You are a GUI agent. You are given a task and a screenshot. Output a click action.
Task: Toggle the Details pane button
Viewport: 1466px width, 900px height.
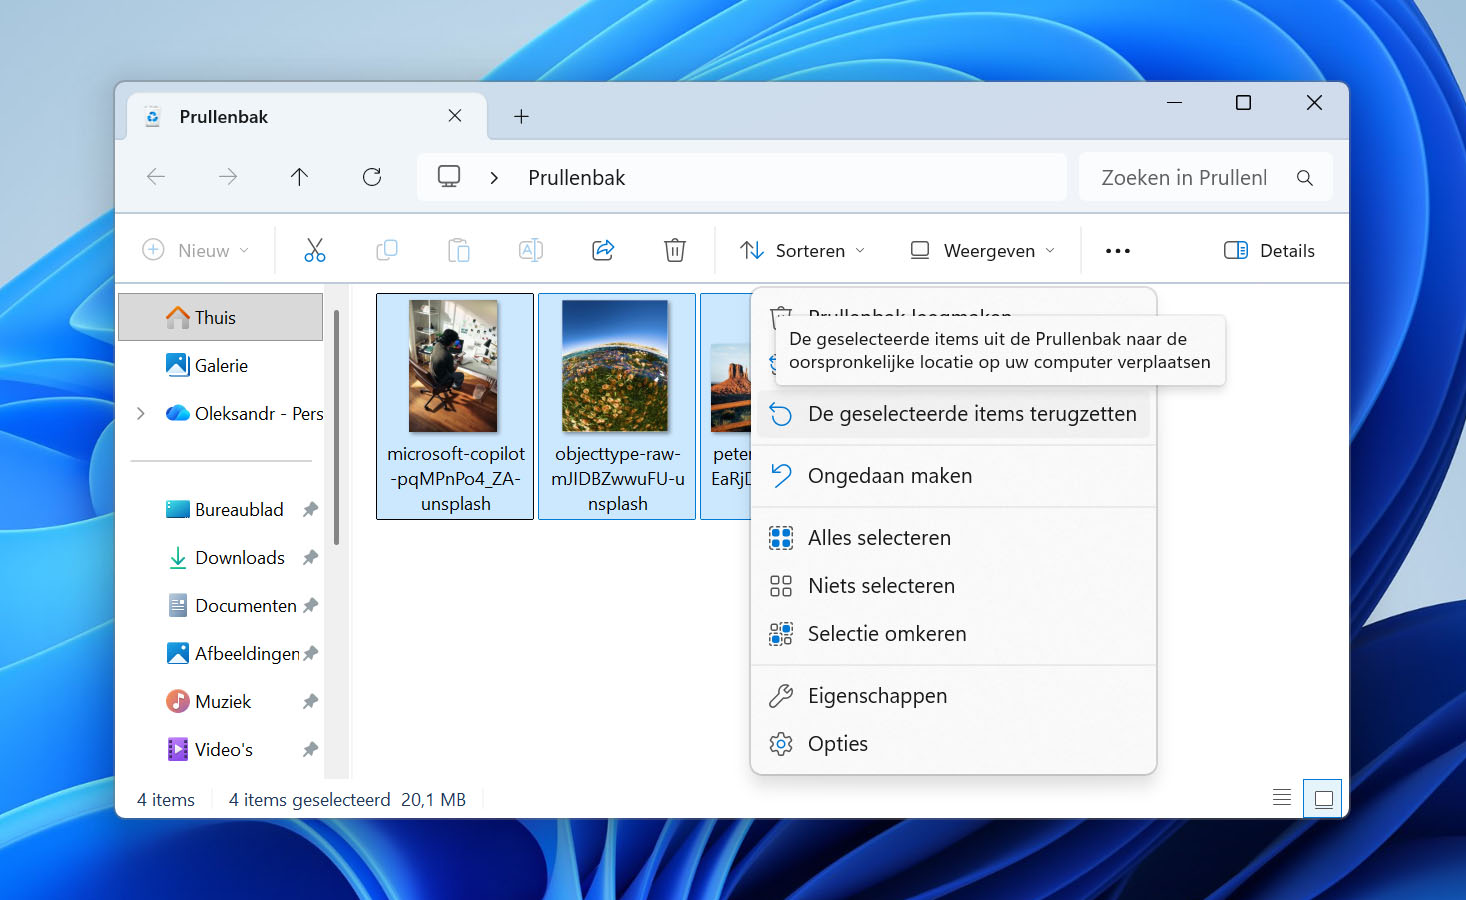click(1270, 250)
